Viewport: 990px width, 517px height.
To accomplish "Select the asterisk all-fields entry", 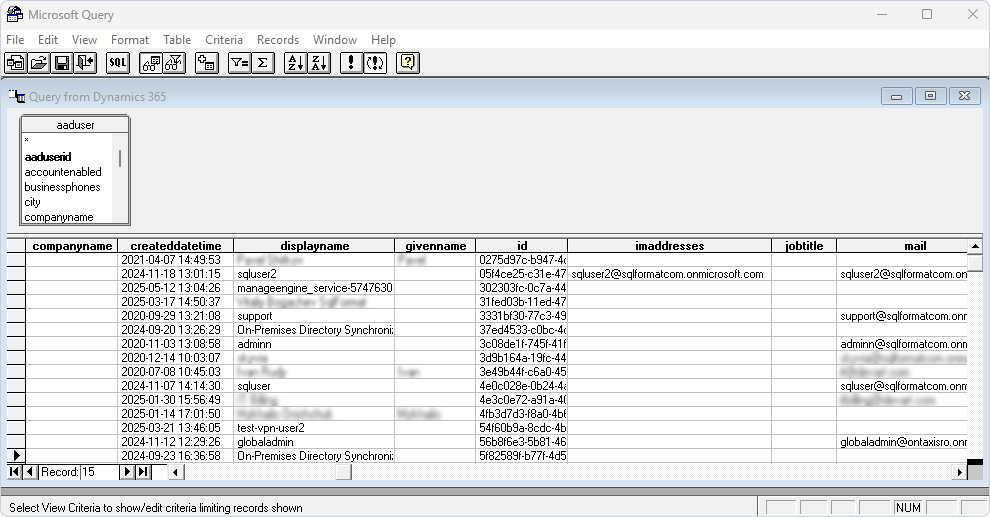I will [x=27, y=140].
